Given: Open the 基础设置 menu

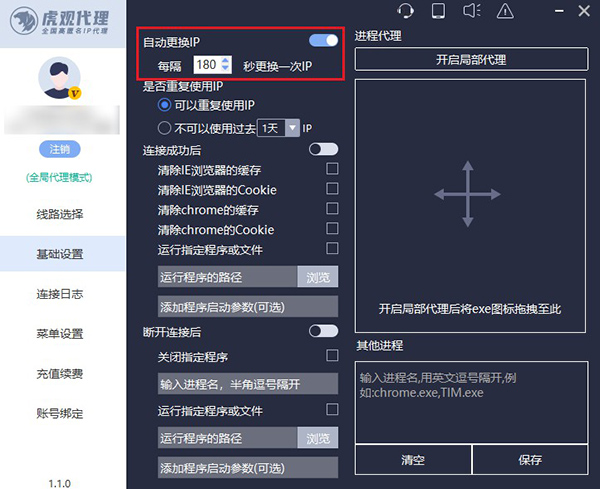Looking at the screenshot, I should point(62,254).
